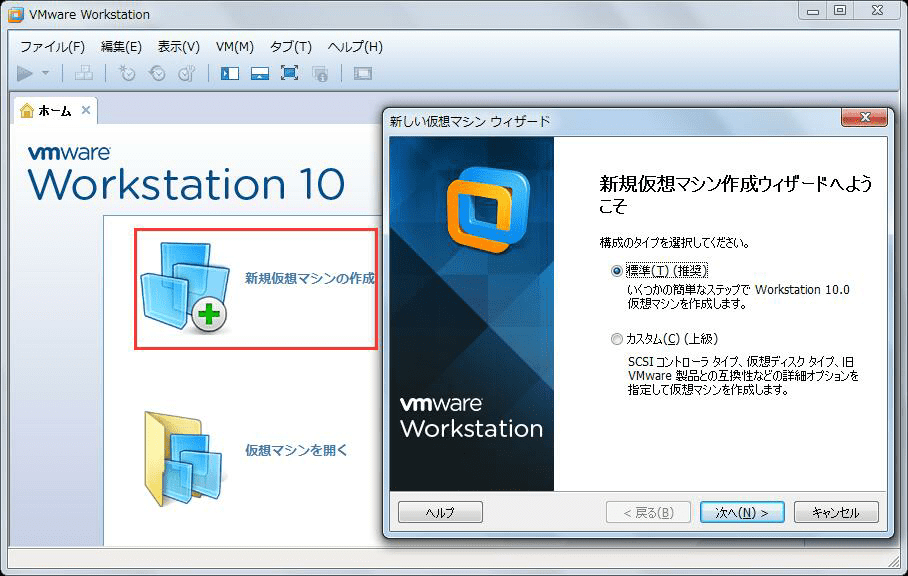Open the ヘルプ(H) menu
Image resolution: width=908 pixels, height=576 pixels.
click(x=355, y=47)
